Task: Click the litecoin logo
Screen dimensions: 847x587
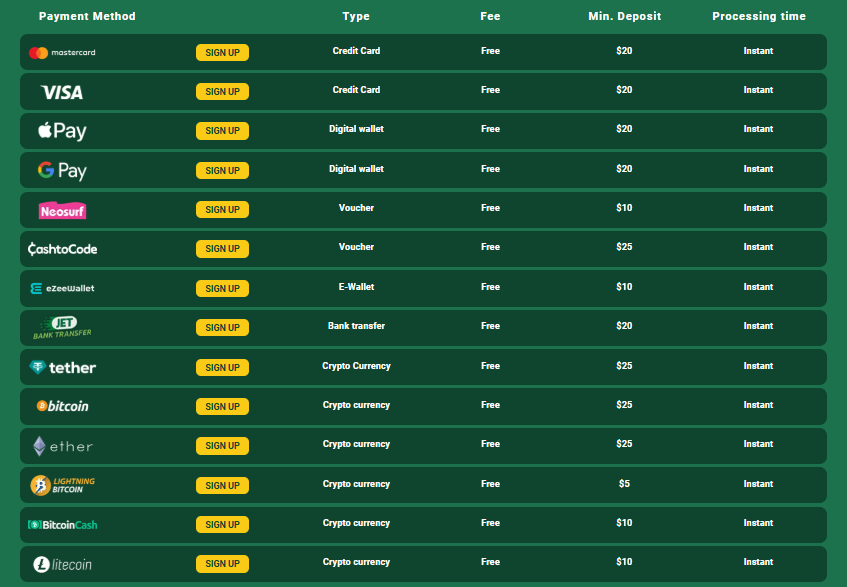Action: coord(62,564)
